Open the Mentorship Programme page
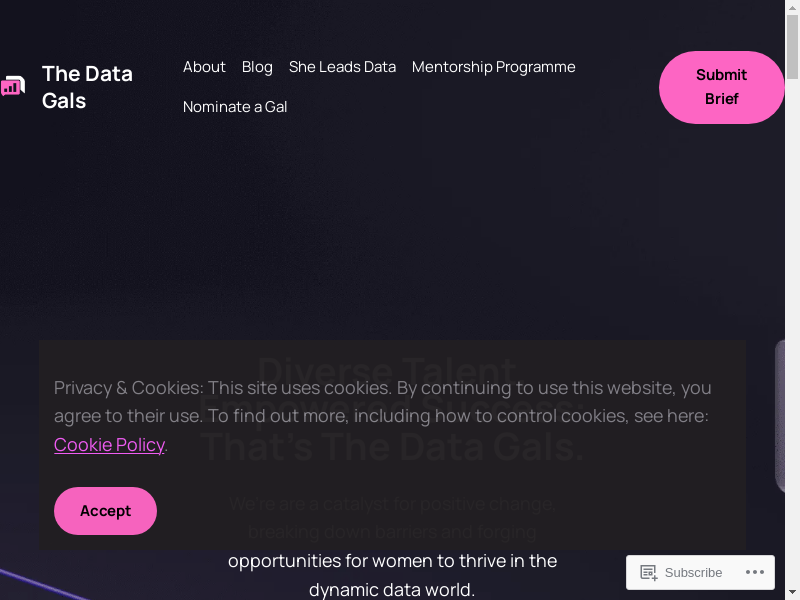Image resolution: width=800 pixels, height=600 pixels. tap(493, 67)
